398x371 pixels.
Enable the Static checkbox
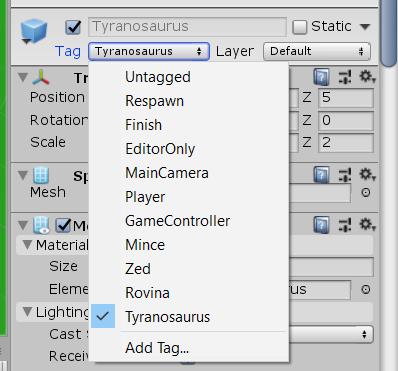(299, 27)
